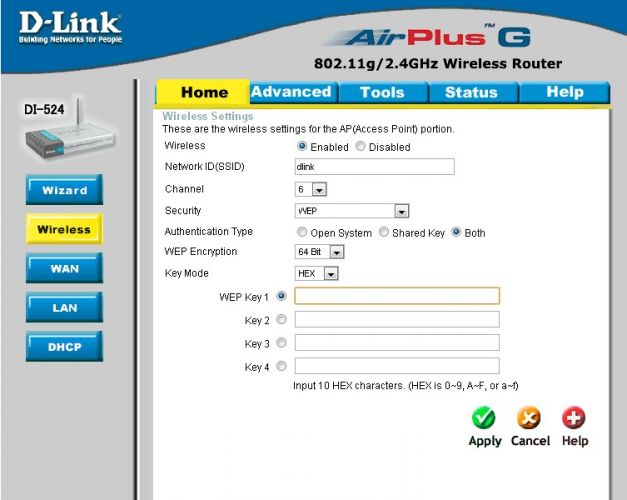
Task: Click the Wireless sidebar button
Action: [64, 229]
